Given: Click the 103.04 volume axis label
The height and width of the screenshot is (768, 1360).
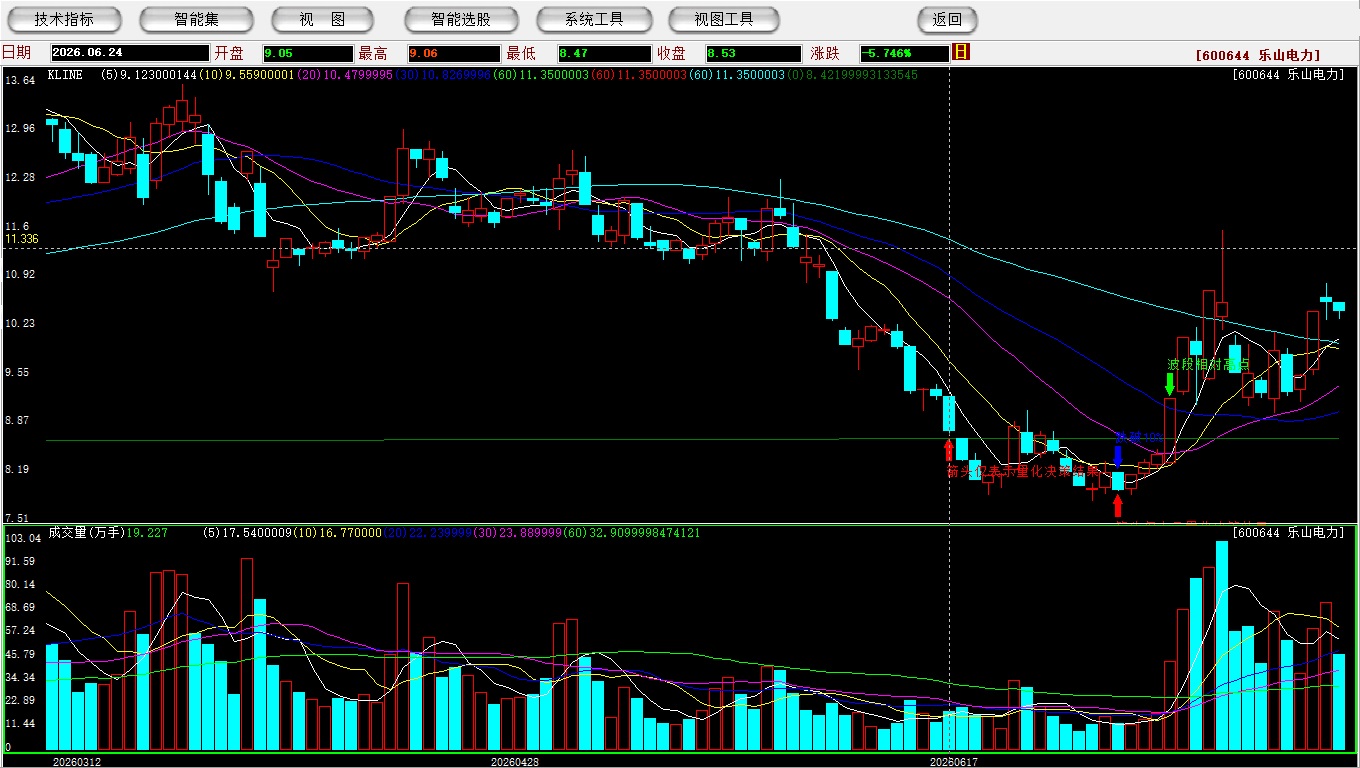Looking at the screenshot, I should [22, 538].
